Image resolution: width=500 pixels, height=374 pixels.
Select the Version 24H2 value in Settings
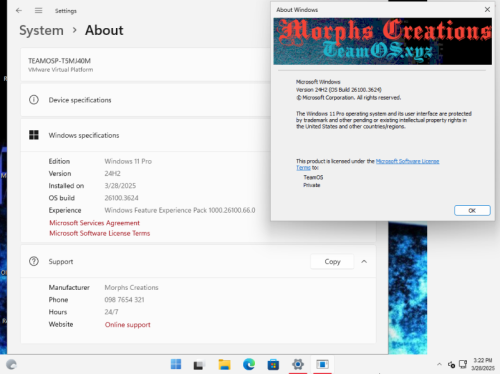pos(112,174)
